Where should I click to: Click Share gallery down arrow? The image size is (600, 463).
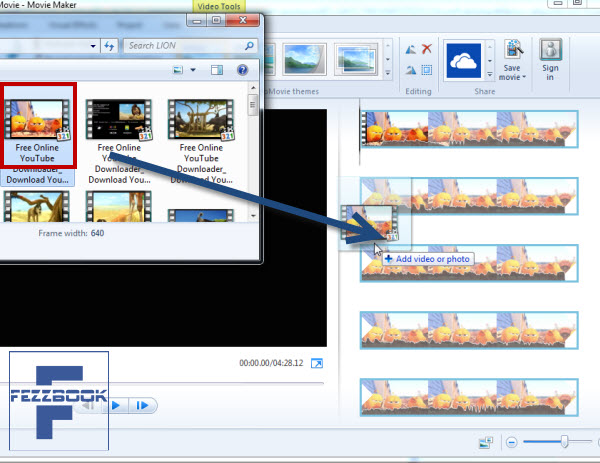pyautogui.click(x=490, y=61)
